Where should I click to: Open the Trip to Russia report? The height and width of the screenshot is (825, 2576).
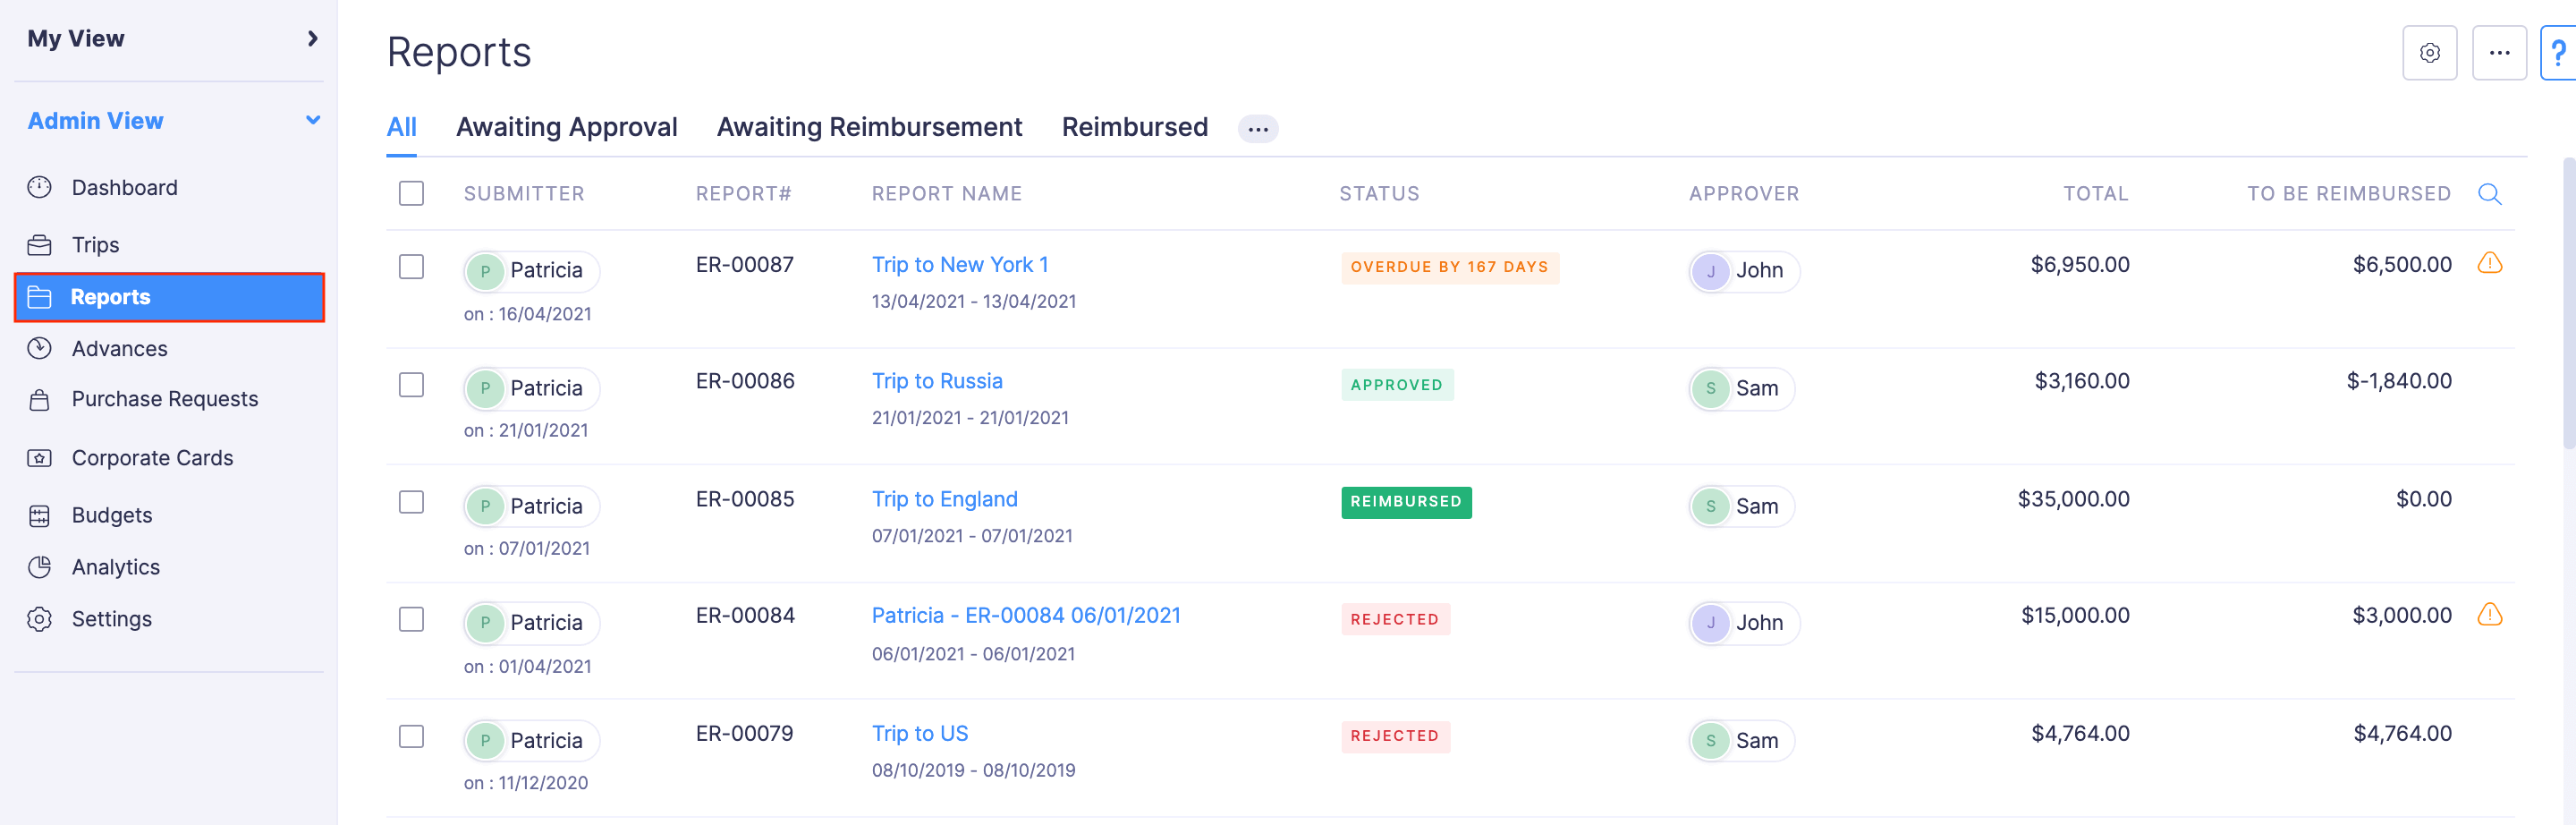pyautogui.click(x=937, y=380)
